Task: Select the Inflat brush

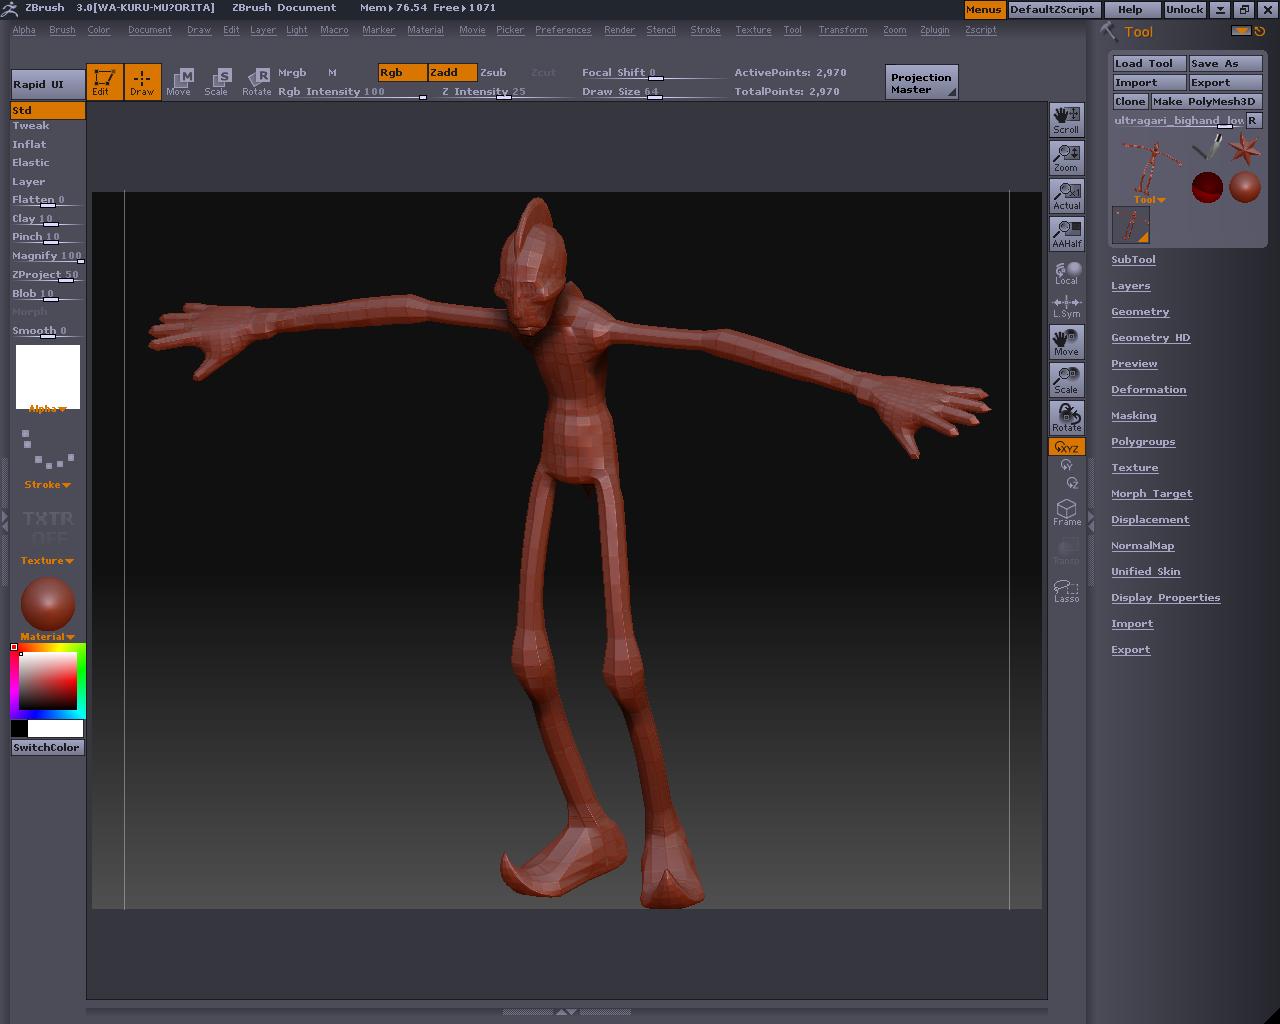Action: point(29,144)
